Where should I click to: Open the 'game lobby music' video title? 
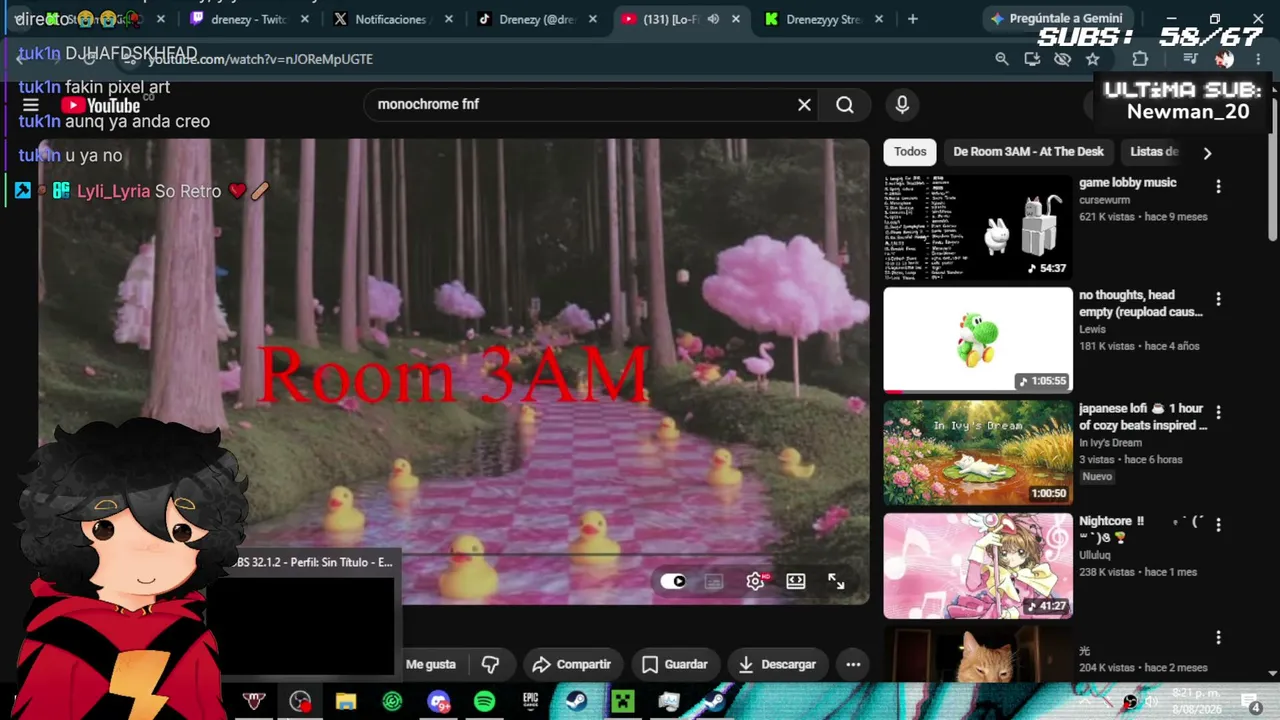(1127, 183)
